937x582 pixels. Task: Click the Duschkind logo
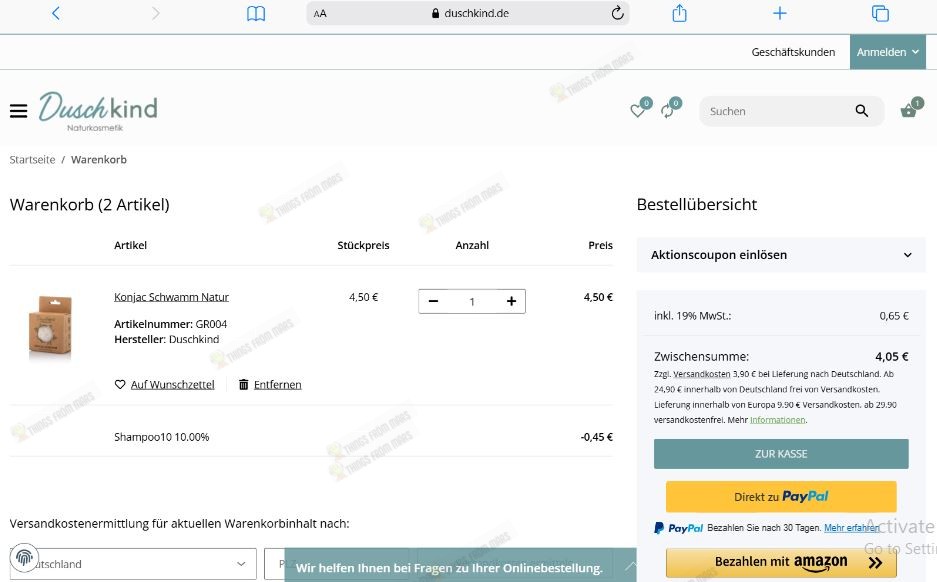pos(99,111)
